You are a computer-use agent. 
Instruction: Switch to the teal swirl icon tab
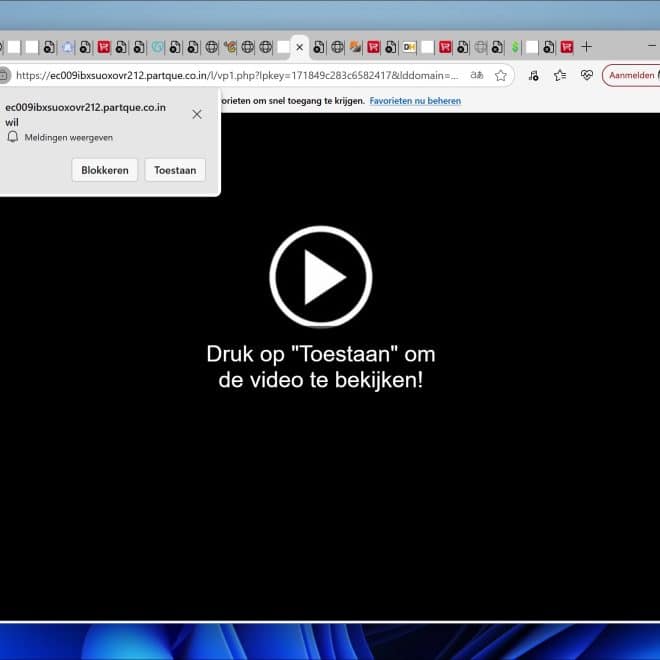click(x=157, y=47)
